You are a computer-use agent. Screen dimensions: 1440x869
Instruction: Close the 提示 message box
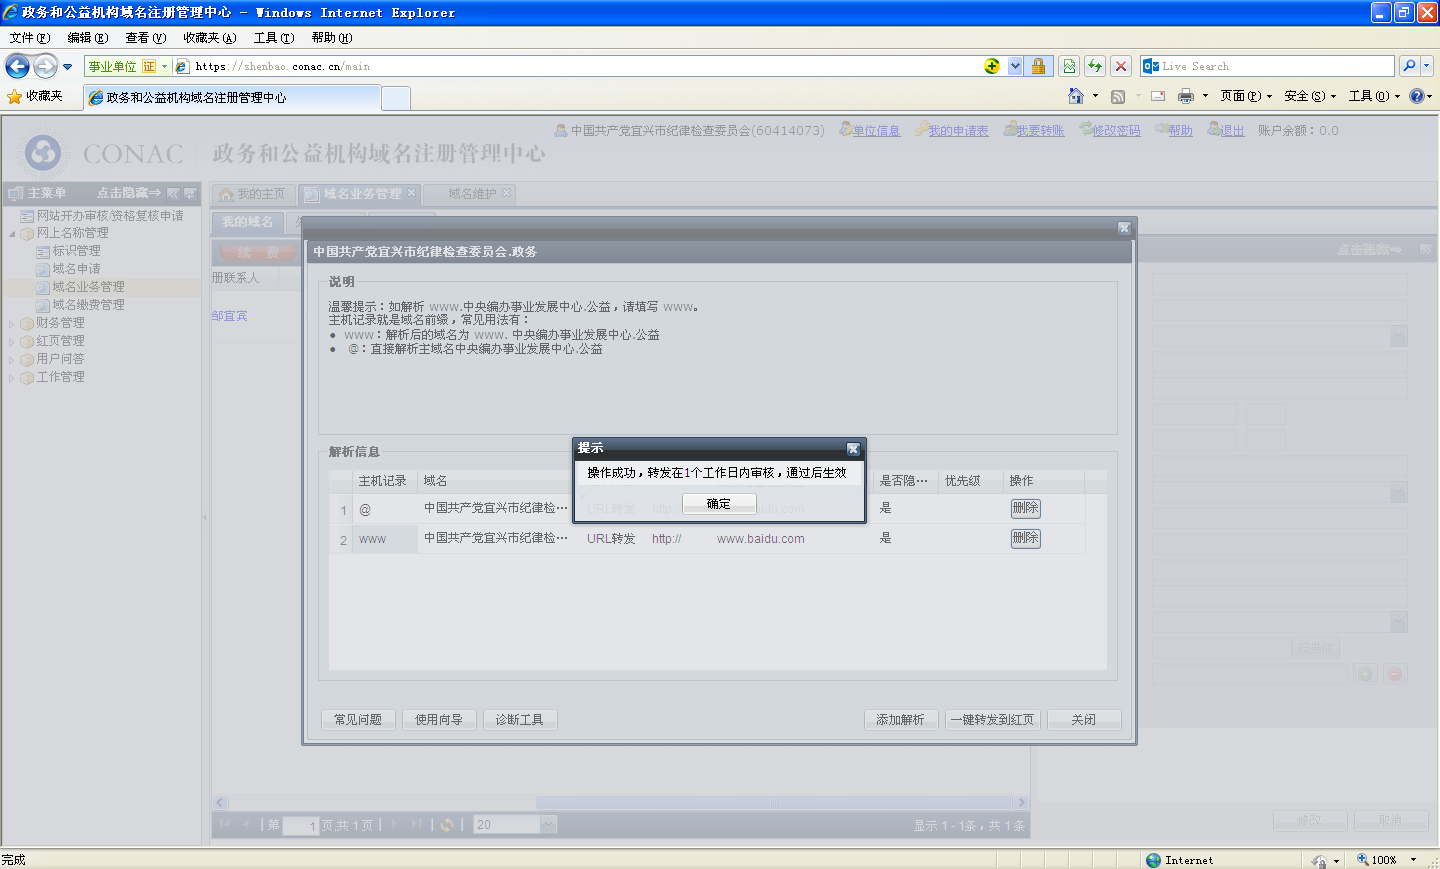click(x=853, y=449)
